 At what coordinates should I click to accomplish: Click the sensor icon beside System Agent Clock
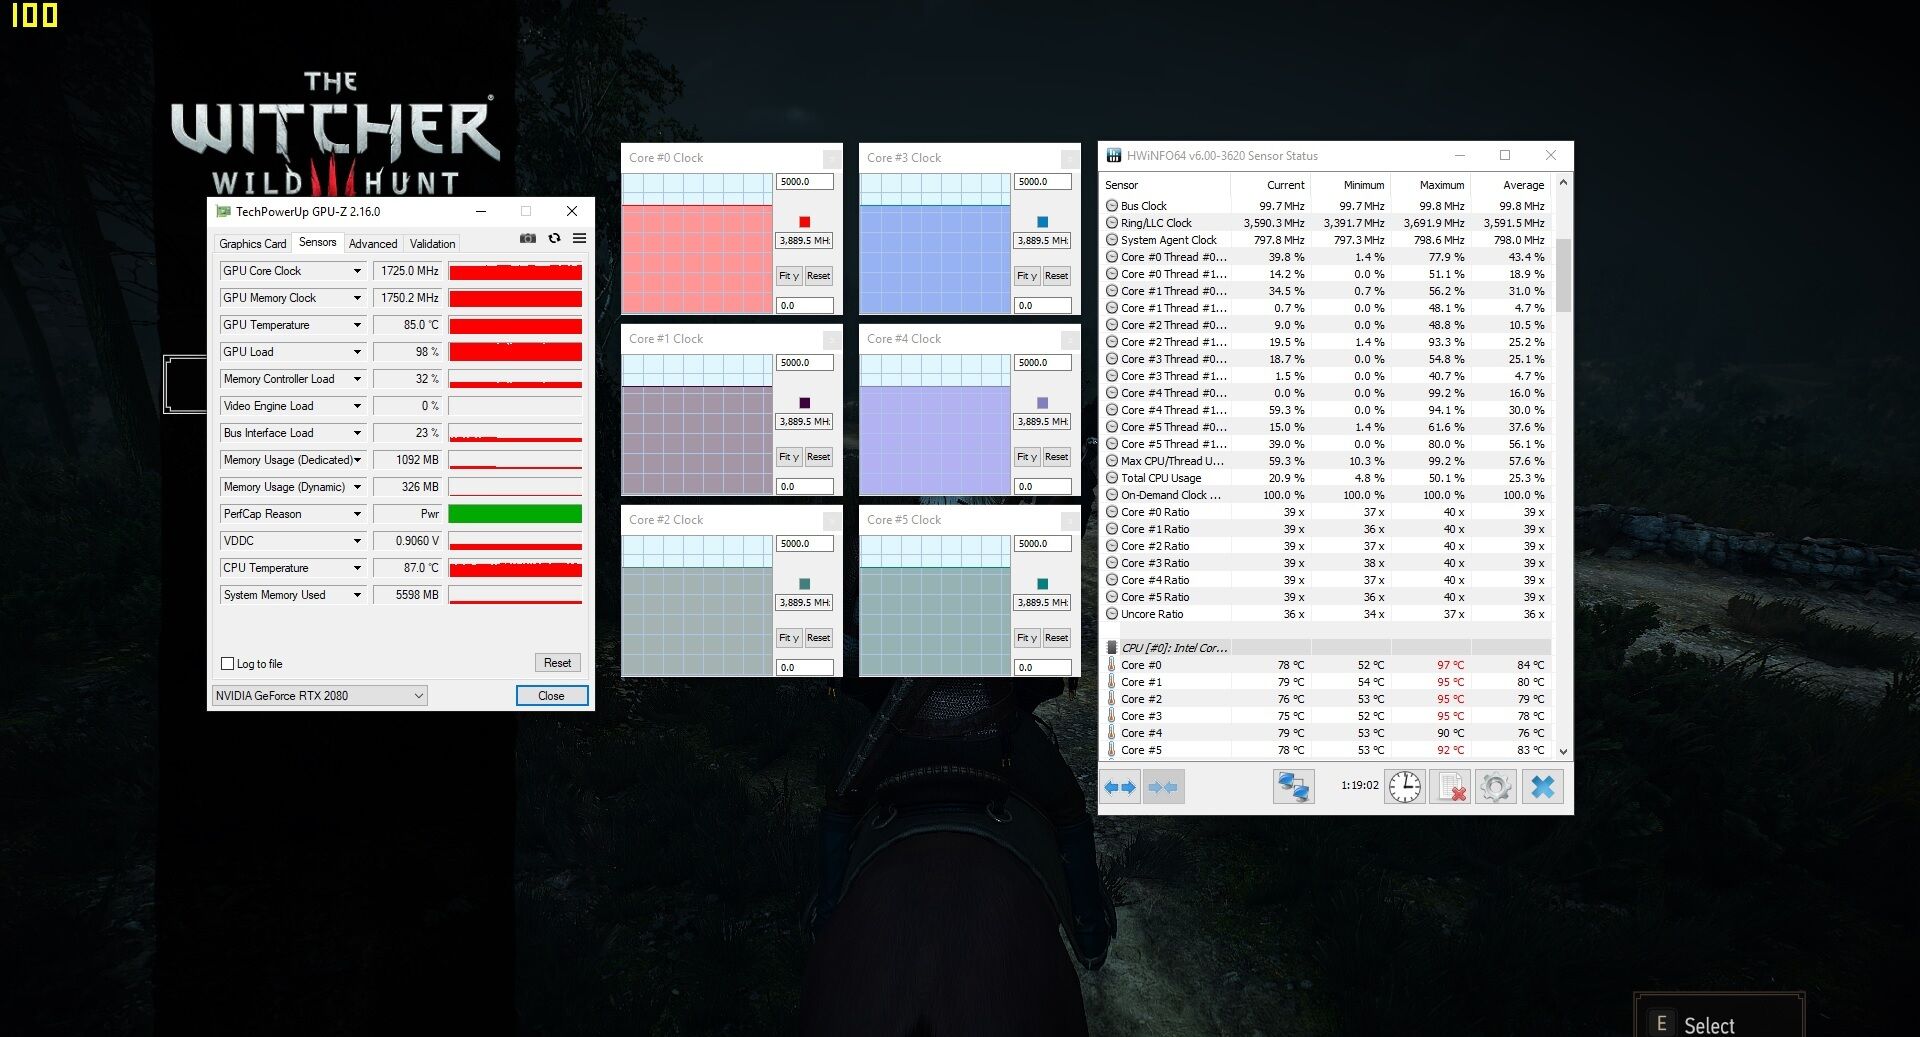click(x=1112, y=239)
